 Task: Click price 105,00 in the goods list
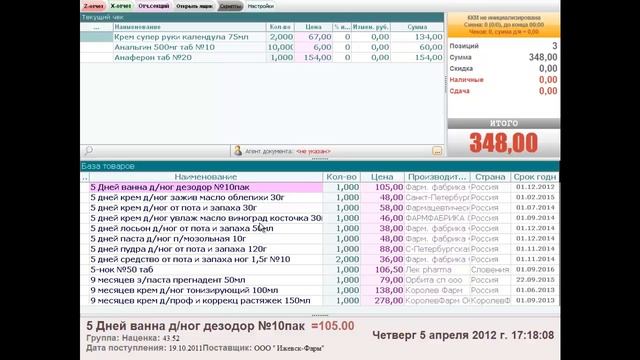coord(382,187)
